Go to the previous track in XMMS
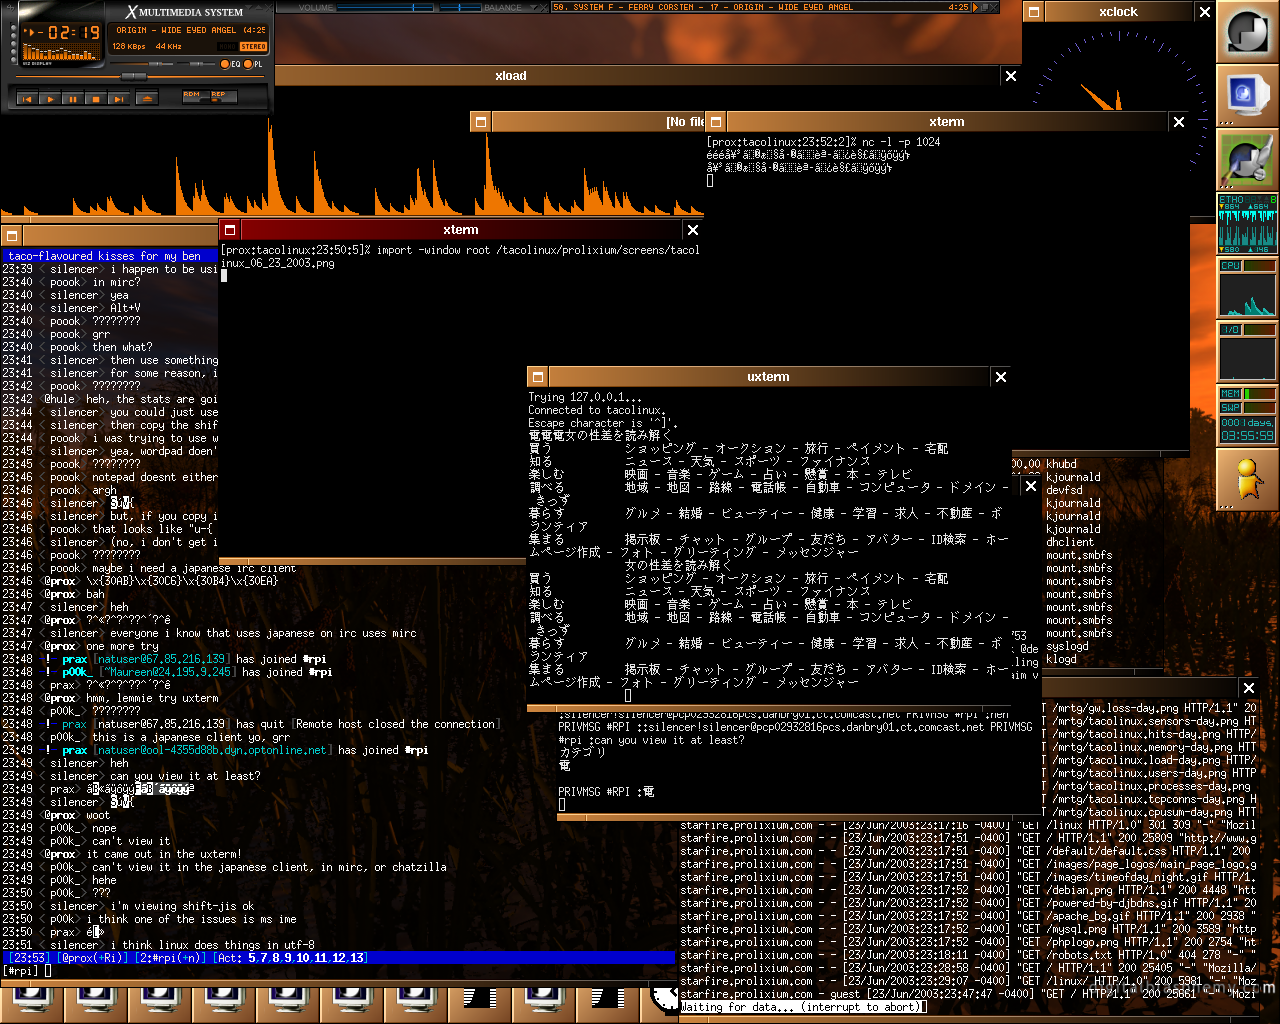This screenshot has width=1280, height=1024. [27, 99]
